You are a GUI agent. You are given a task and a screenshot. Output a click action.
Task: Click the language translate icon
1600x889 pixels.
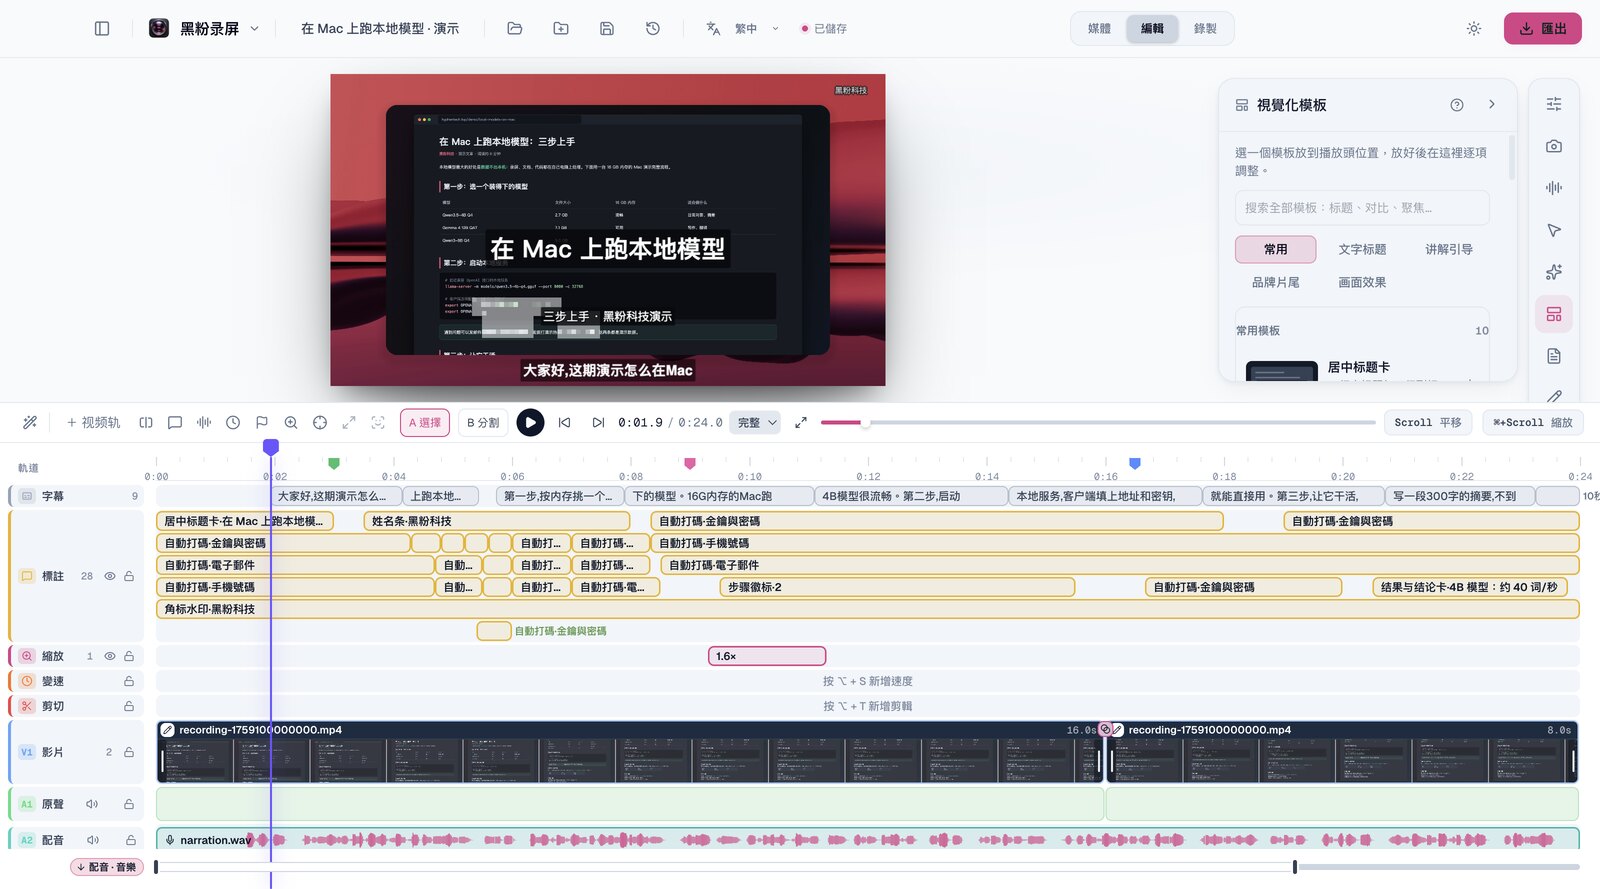pyautogui.click(x=713, y=29)
